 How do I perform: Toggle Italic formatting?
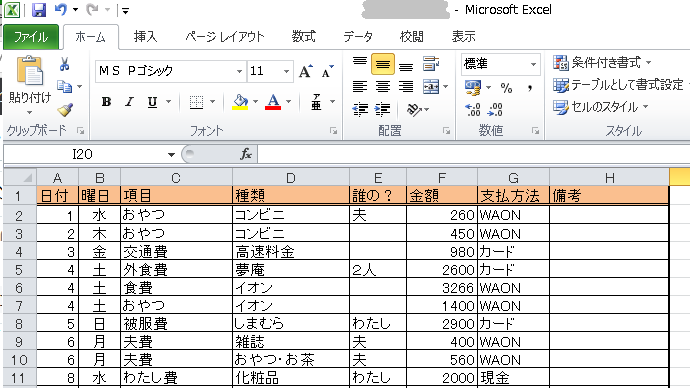(129, 102)
